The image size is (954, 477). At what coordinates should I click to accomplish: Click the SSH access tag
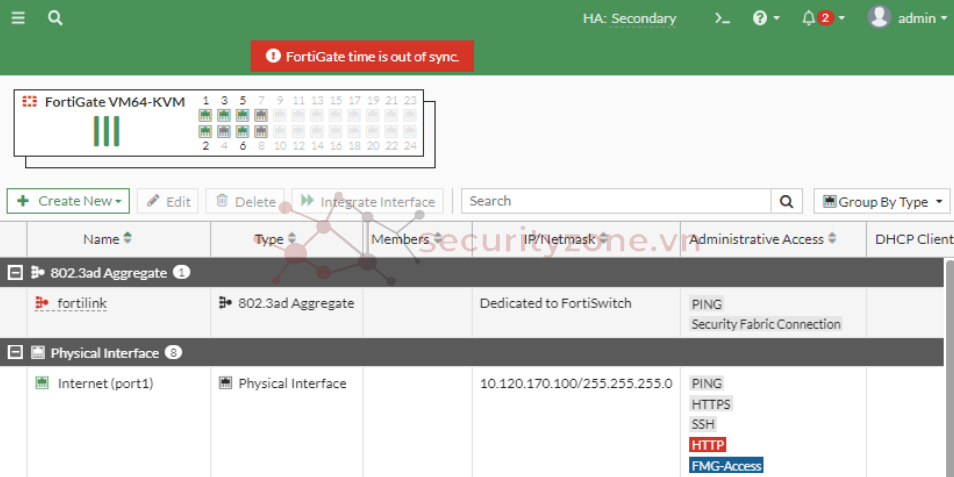coord(703,424)
